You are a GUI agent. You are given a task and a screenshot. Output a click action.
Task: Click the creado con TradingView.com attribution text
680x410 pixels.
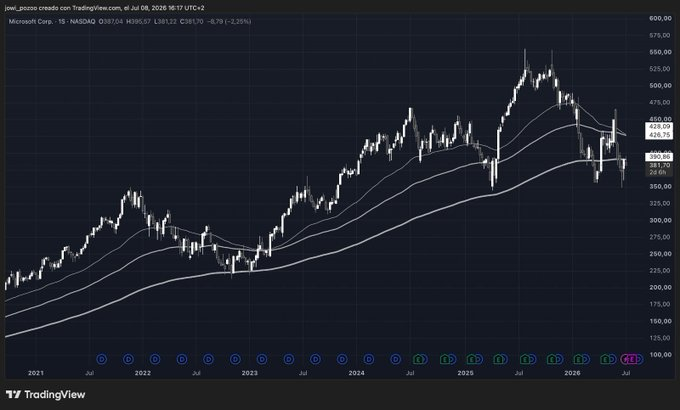81,8
